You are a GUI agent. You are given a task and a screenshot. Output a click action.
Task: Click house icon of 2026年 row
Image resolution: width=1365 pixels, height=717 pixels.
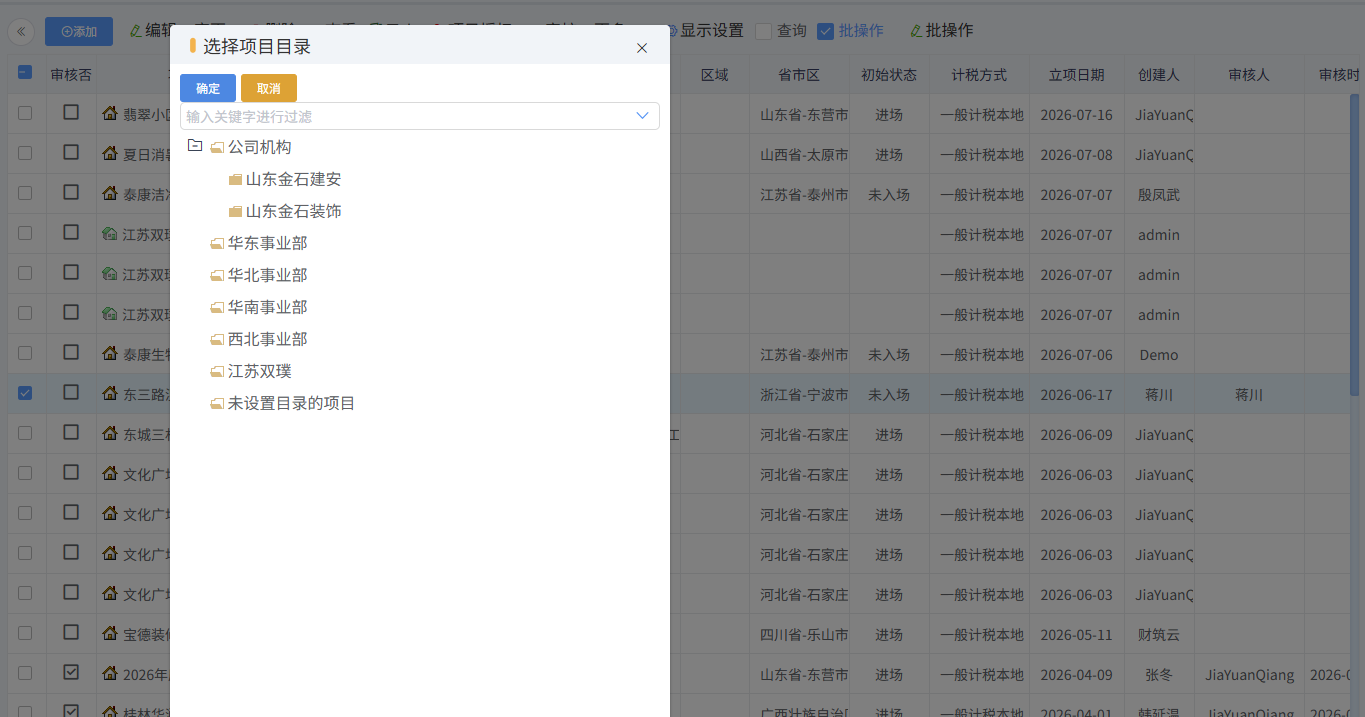pos(110,673)
